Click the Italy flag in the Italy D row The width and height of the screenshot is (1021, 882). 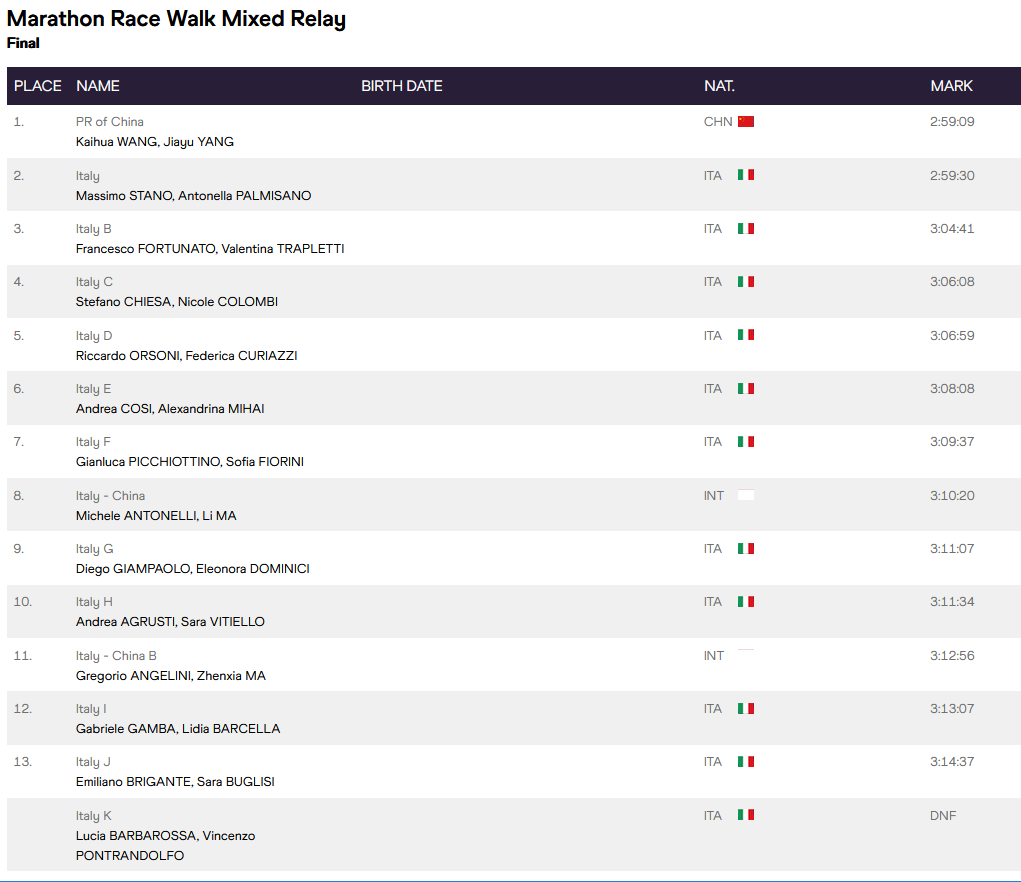(746, 335)
